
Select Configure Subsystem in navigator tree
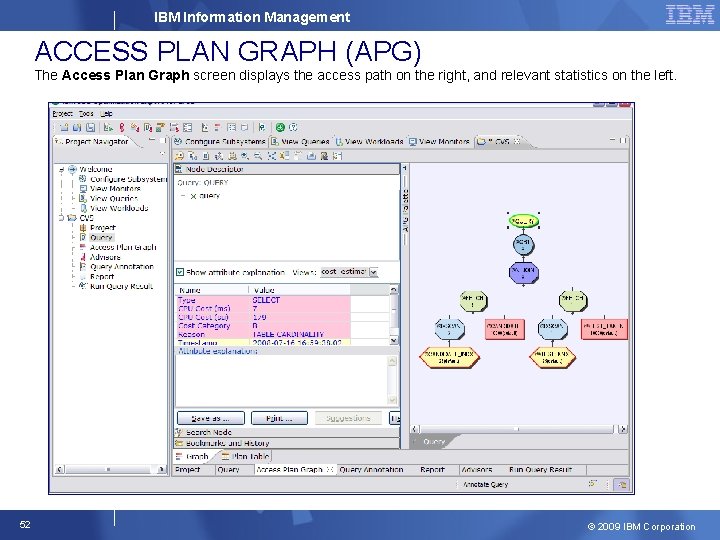tap(123, 179)
